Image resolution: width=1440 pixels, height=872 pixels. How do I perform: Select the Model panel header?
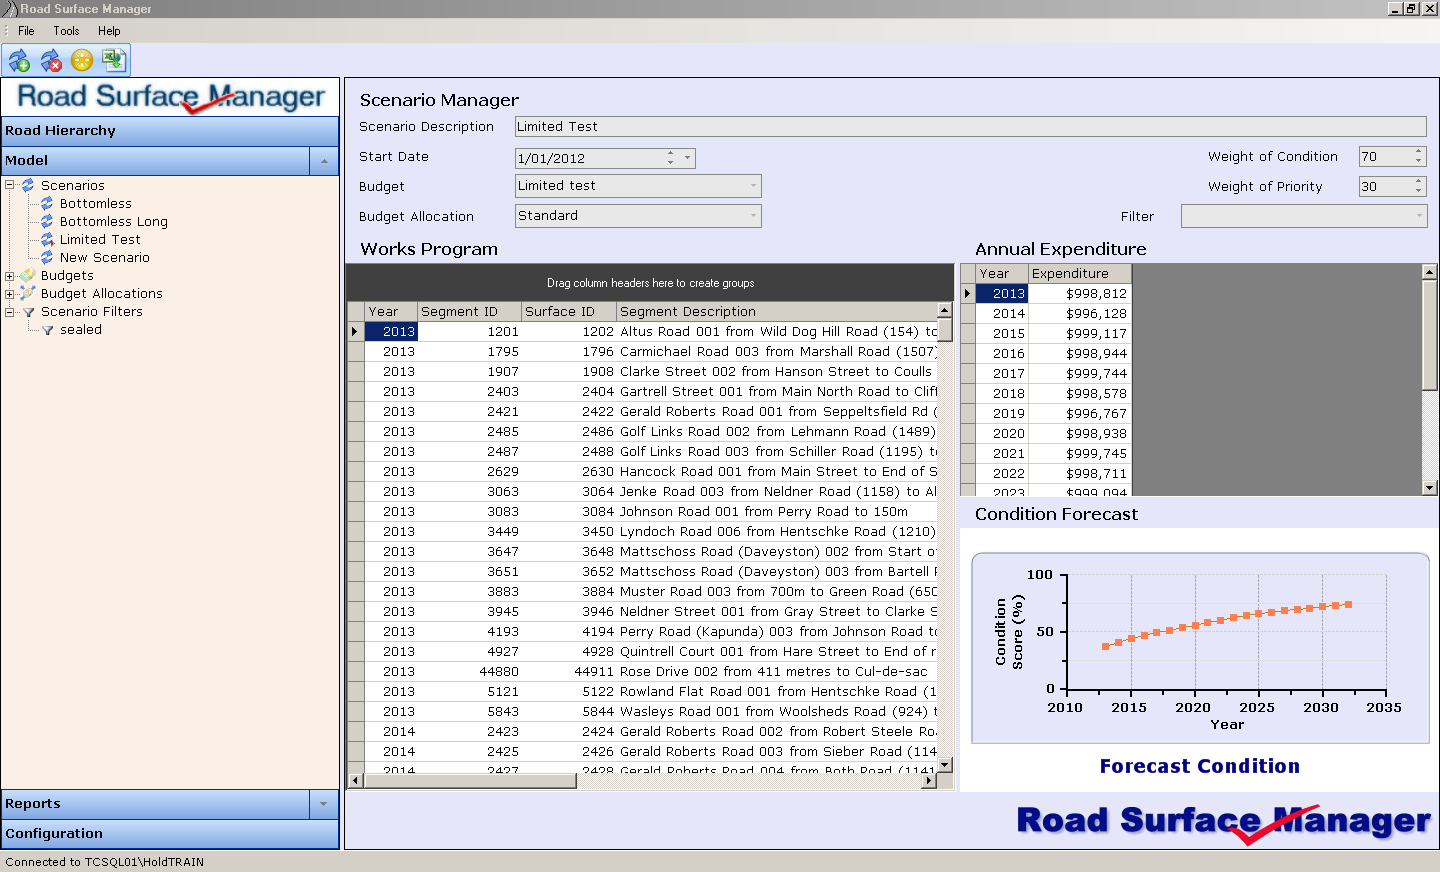pos(155,161)
